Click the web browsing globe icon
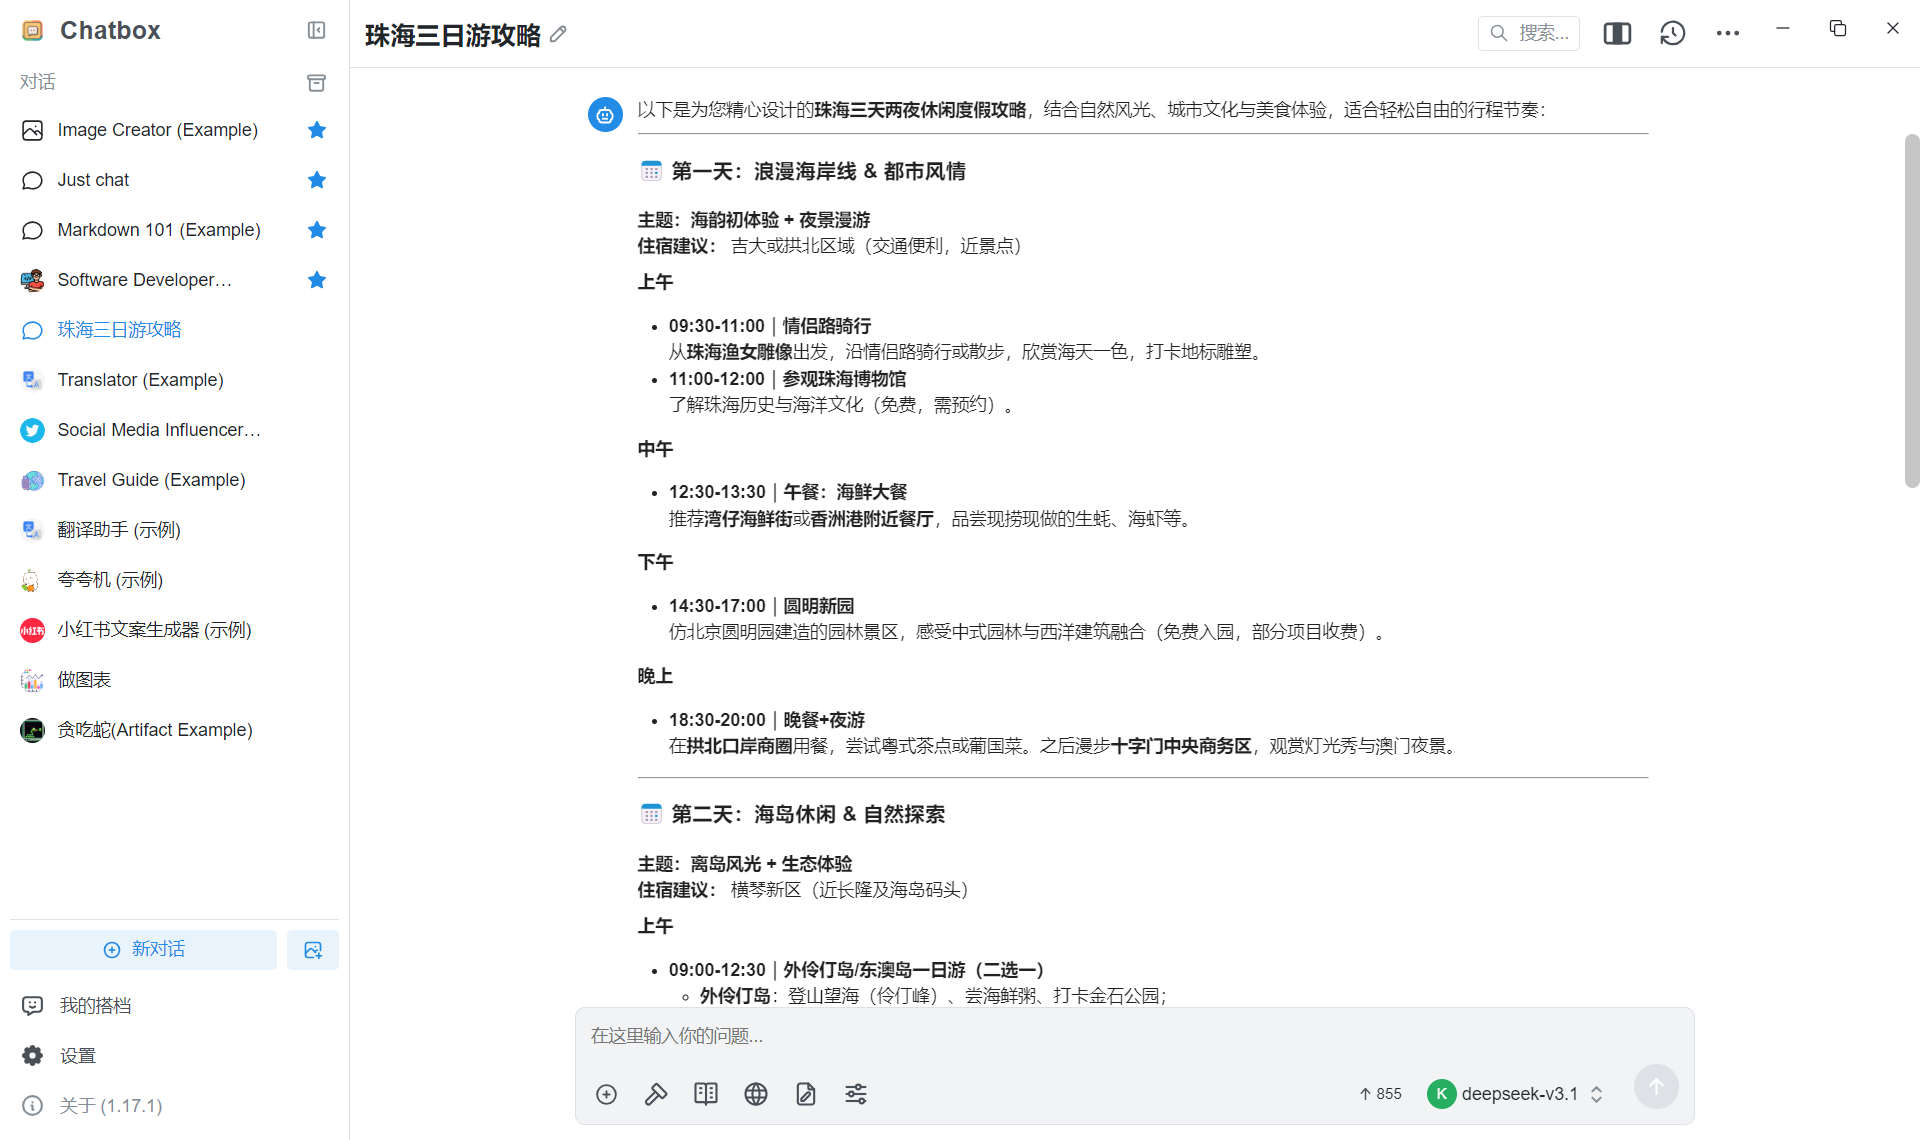1920x1140 pixels. [756, 1094]
